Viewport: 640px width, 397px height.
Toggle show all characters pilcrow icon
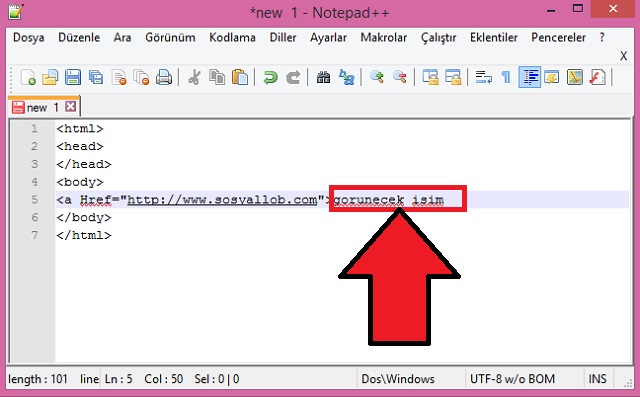click(x=506, y=77)
